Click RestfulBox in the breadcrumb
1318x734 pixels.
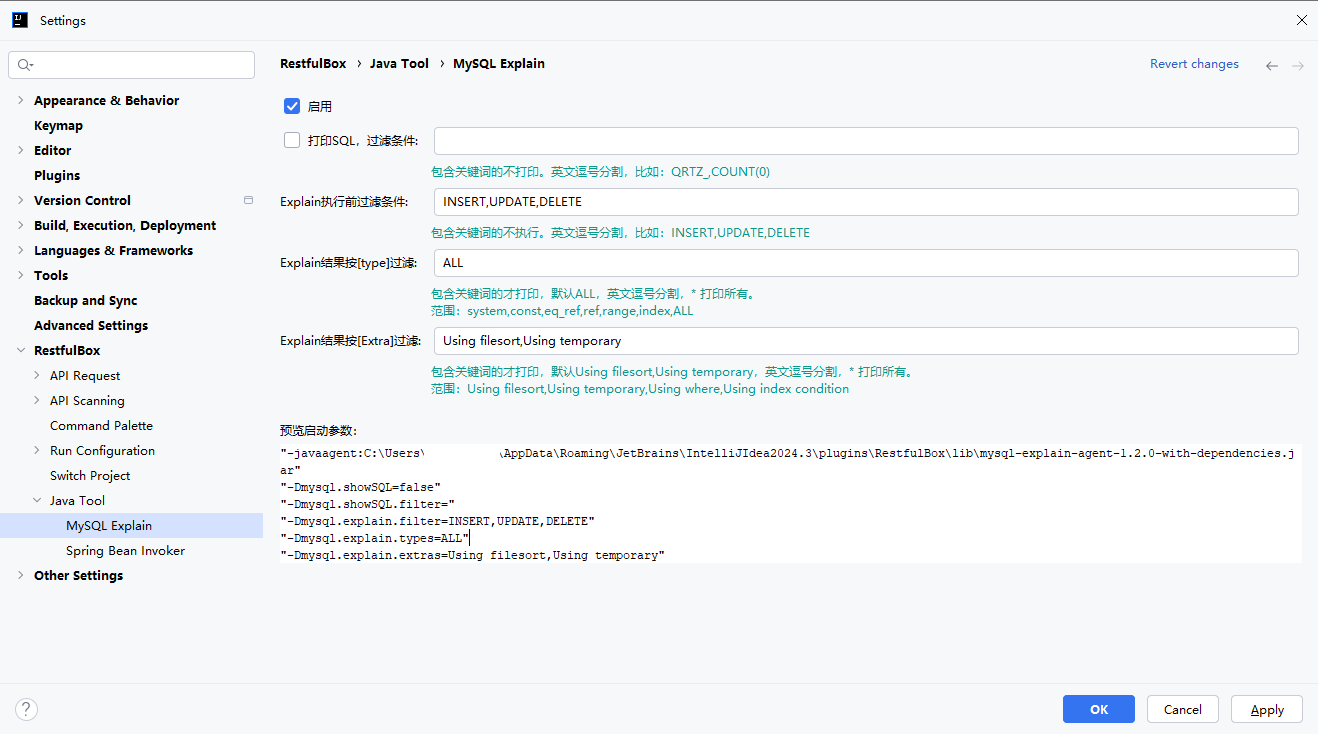(313, 63)
